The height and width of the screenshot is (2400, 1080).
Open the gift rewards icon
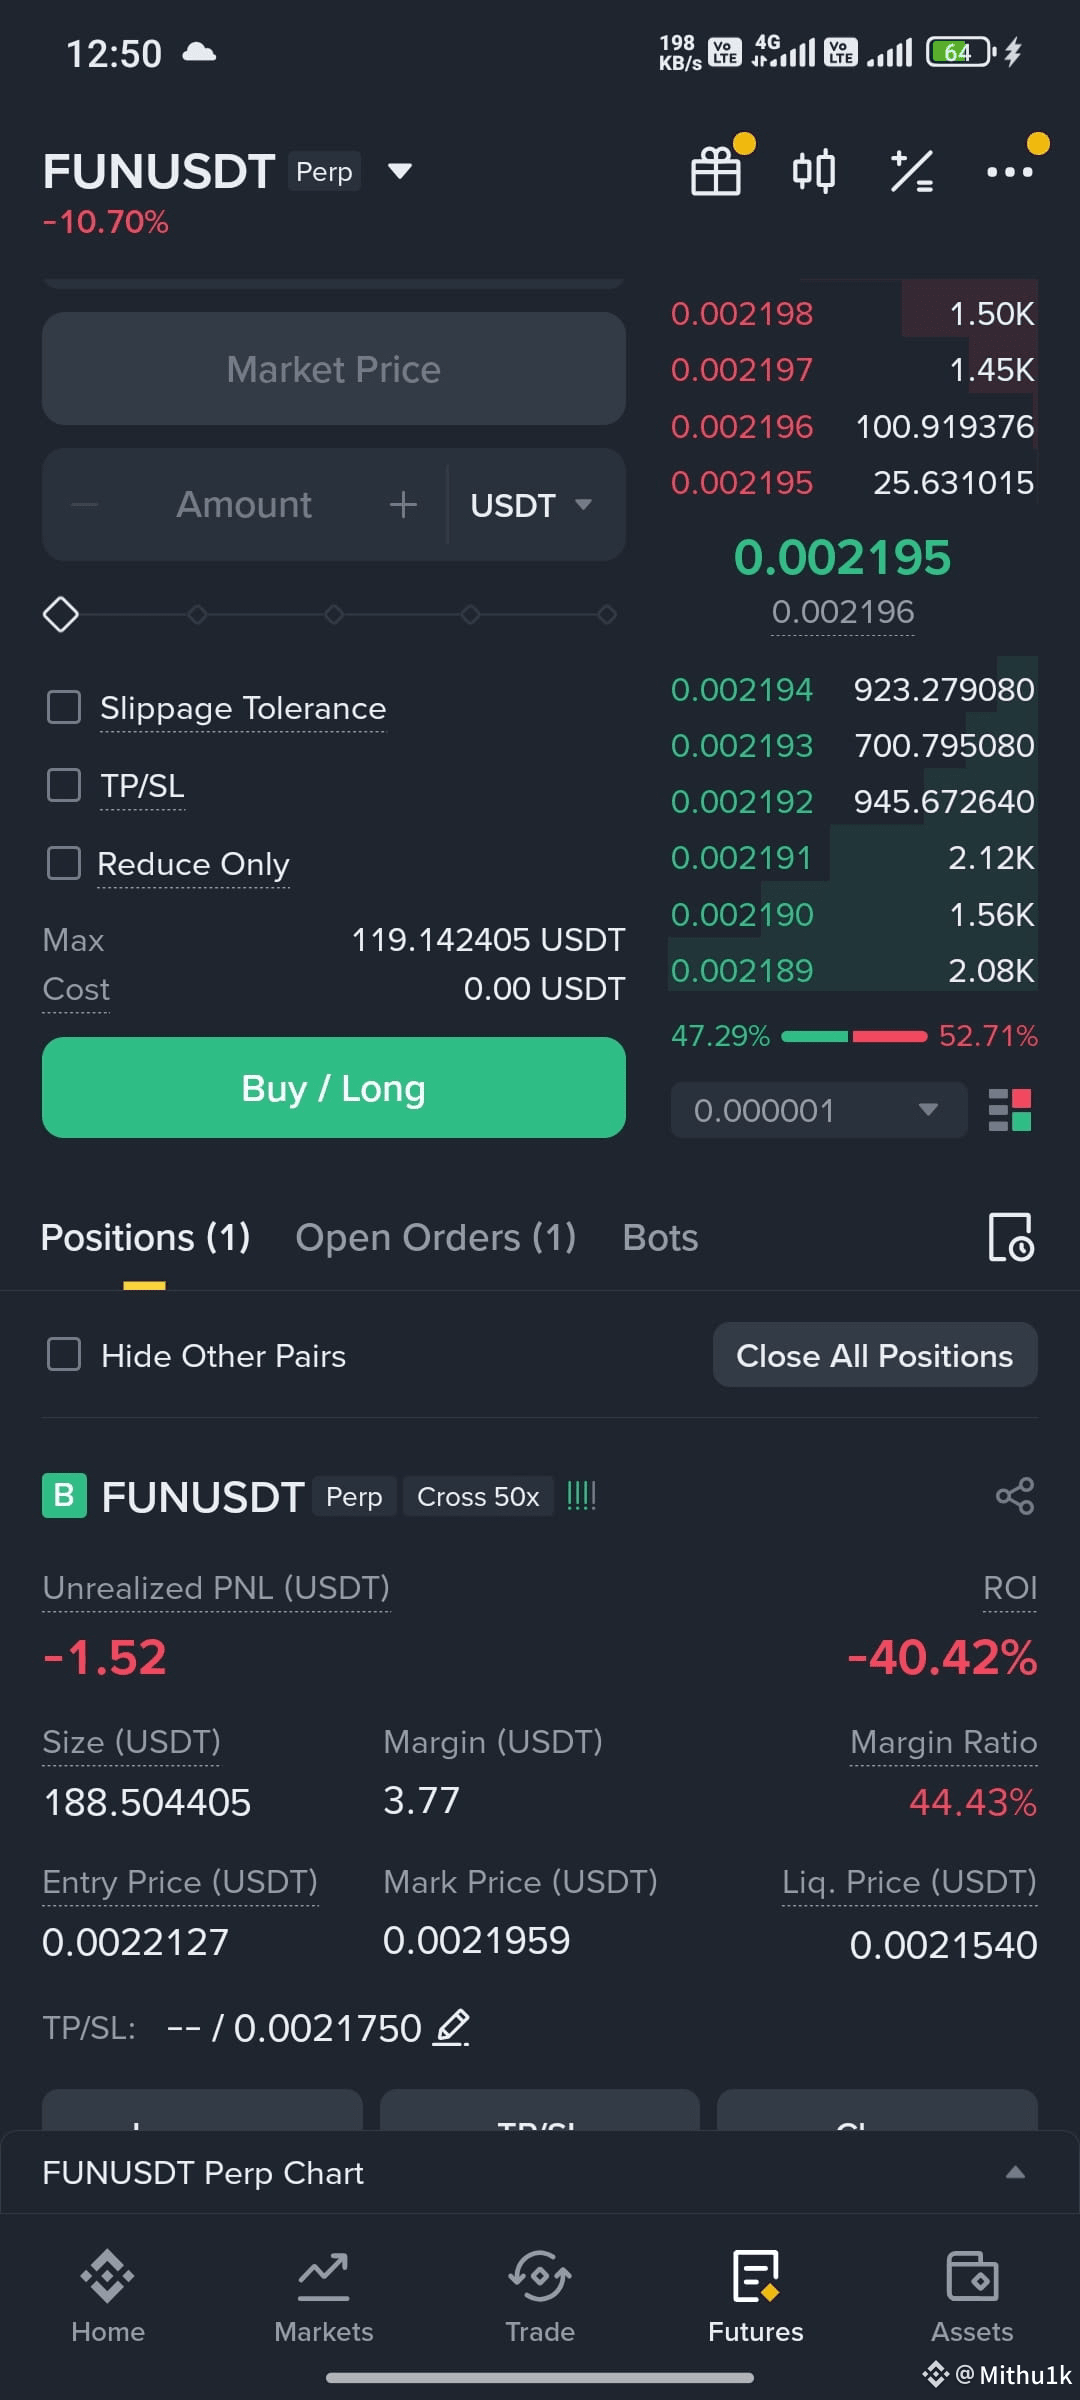coord(716,171)
